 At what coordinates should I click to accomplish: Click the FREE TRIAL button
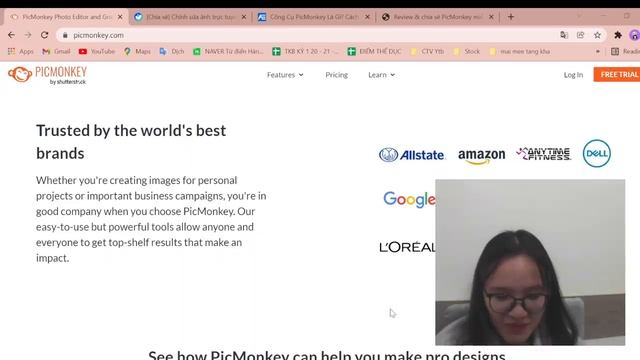(617, 75)
